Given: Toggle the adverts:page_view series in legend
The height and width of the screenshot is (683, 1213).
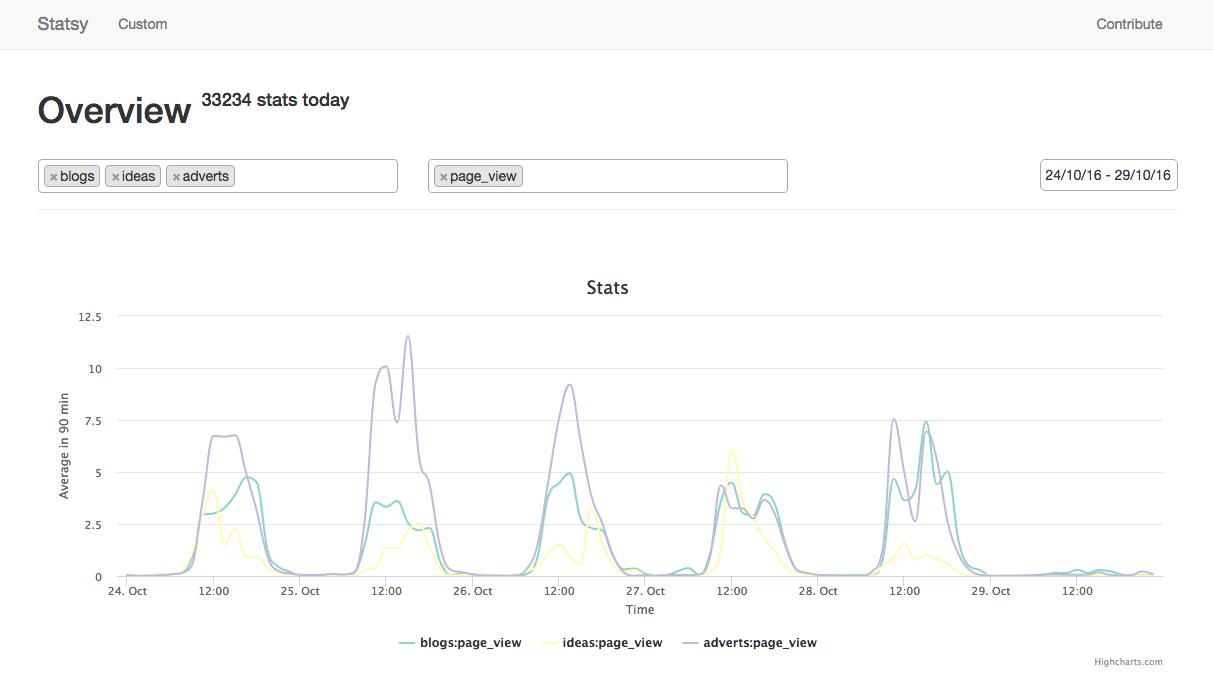Looking at the screenshot, I should (x=759, y=643).
